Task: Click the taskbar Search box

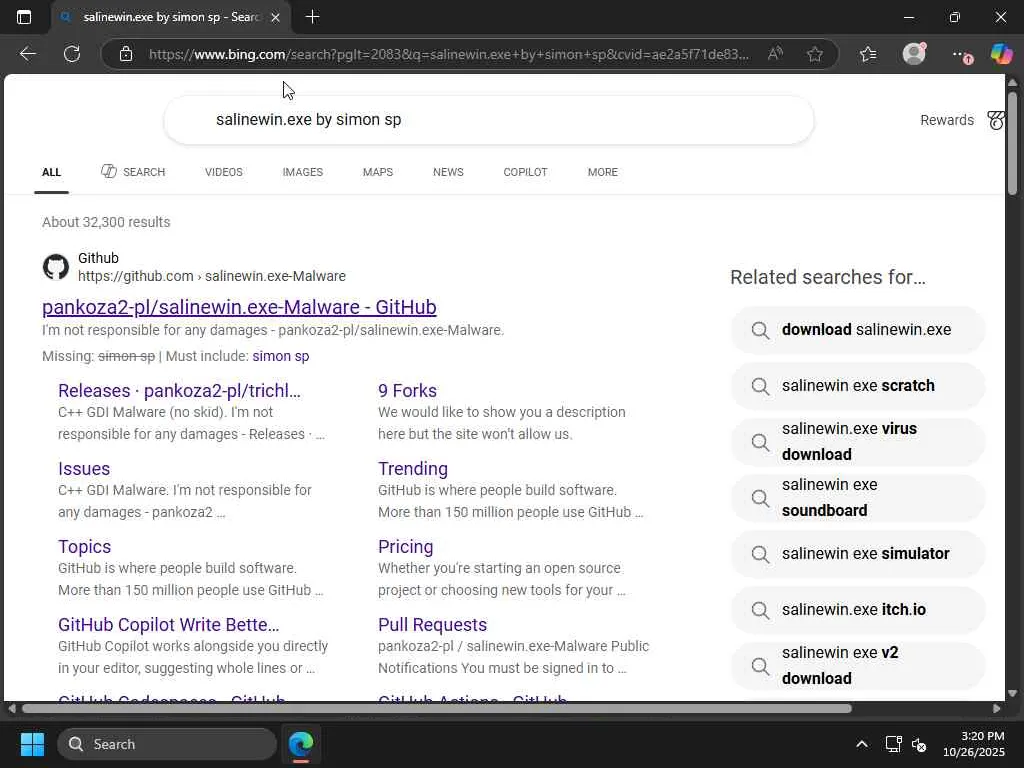Action: click(167, 744)
